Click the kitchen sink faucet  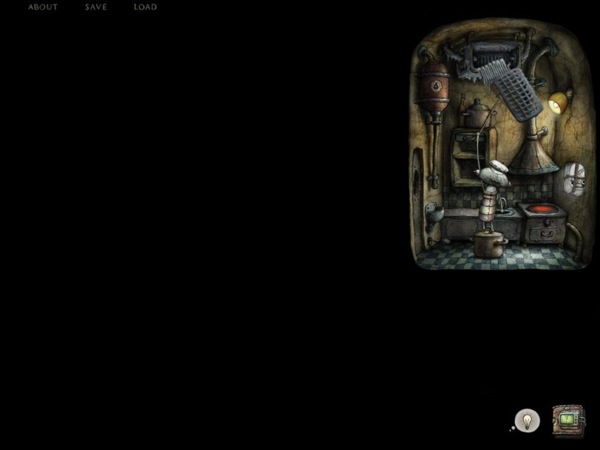[x=502, y=204]
